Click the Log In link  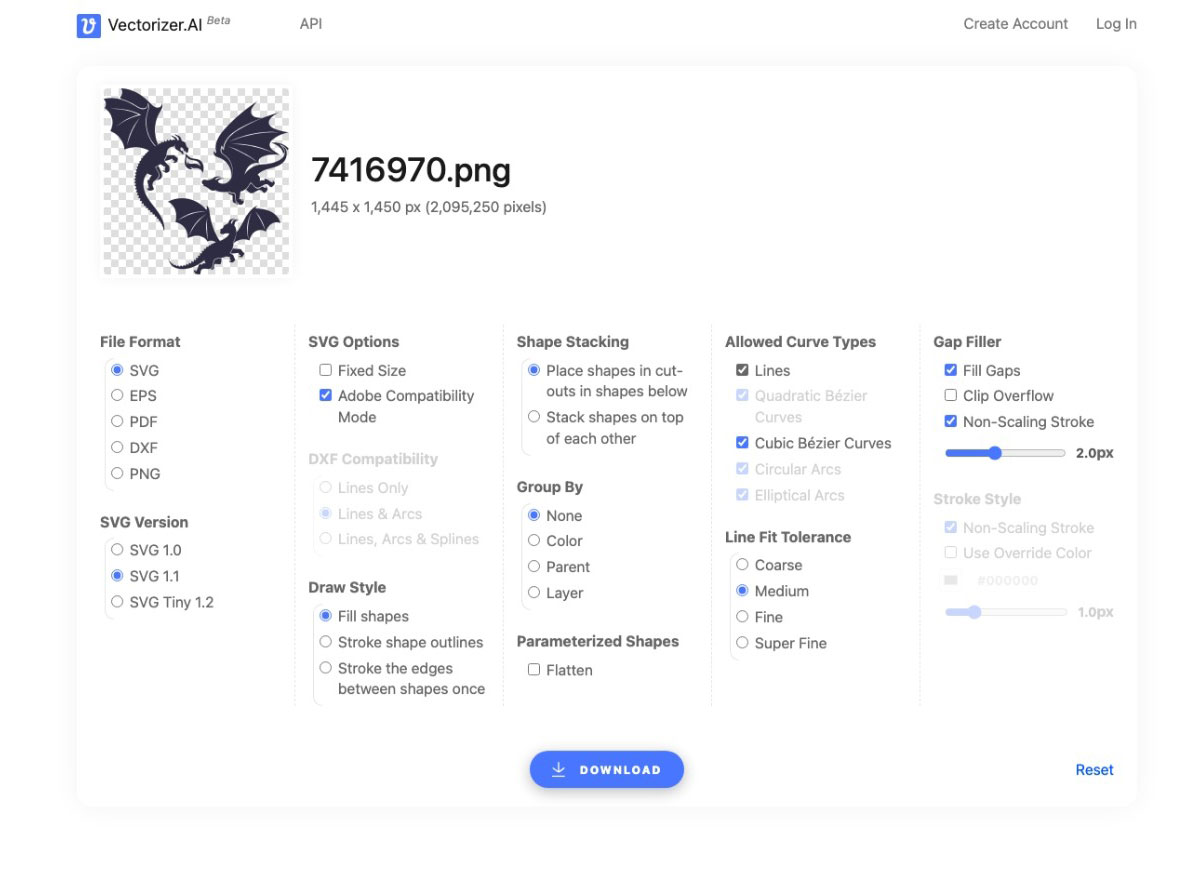pos(1116,24)
